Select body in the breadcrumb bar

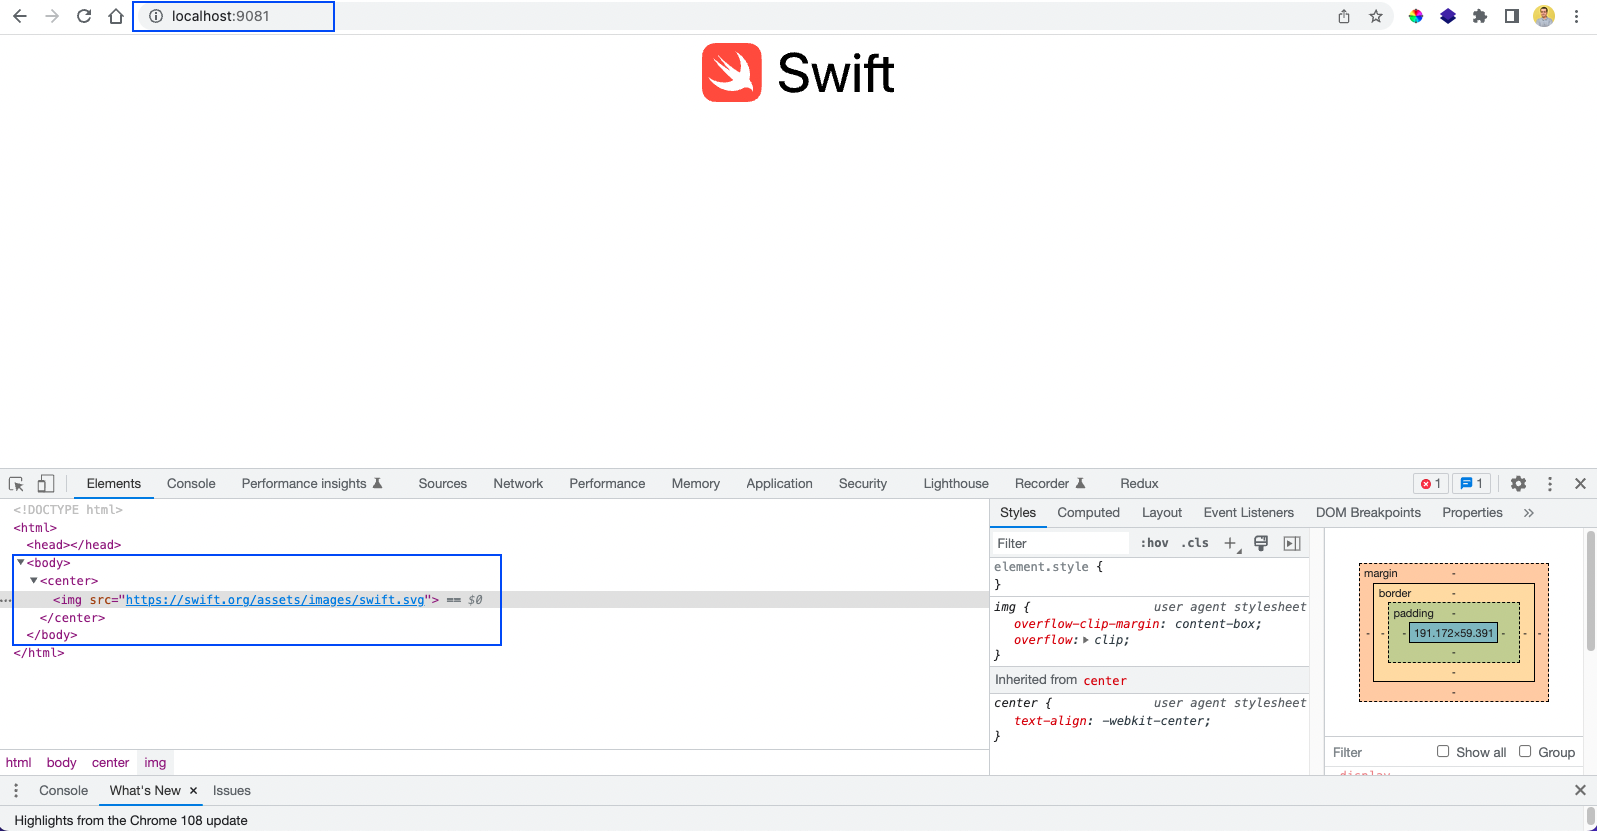[x=61, y=763]
